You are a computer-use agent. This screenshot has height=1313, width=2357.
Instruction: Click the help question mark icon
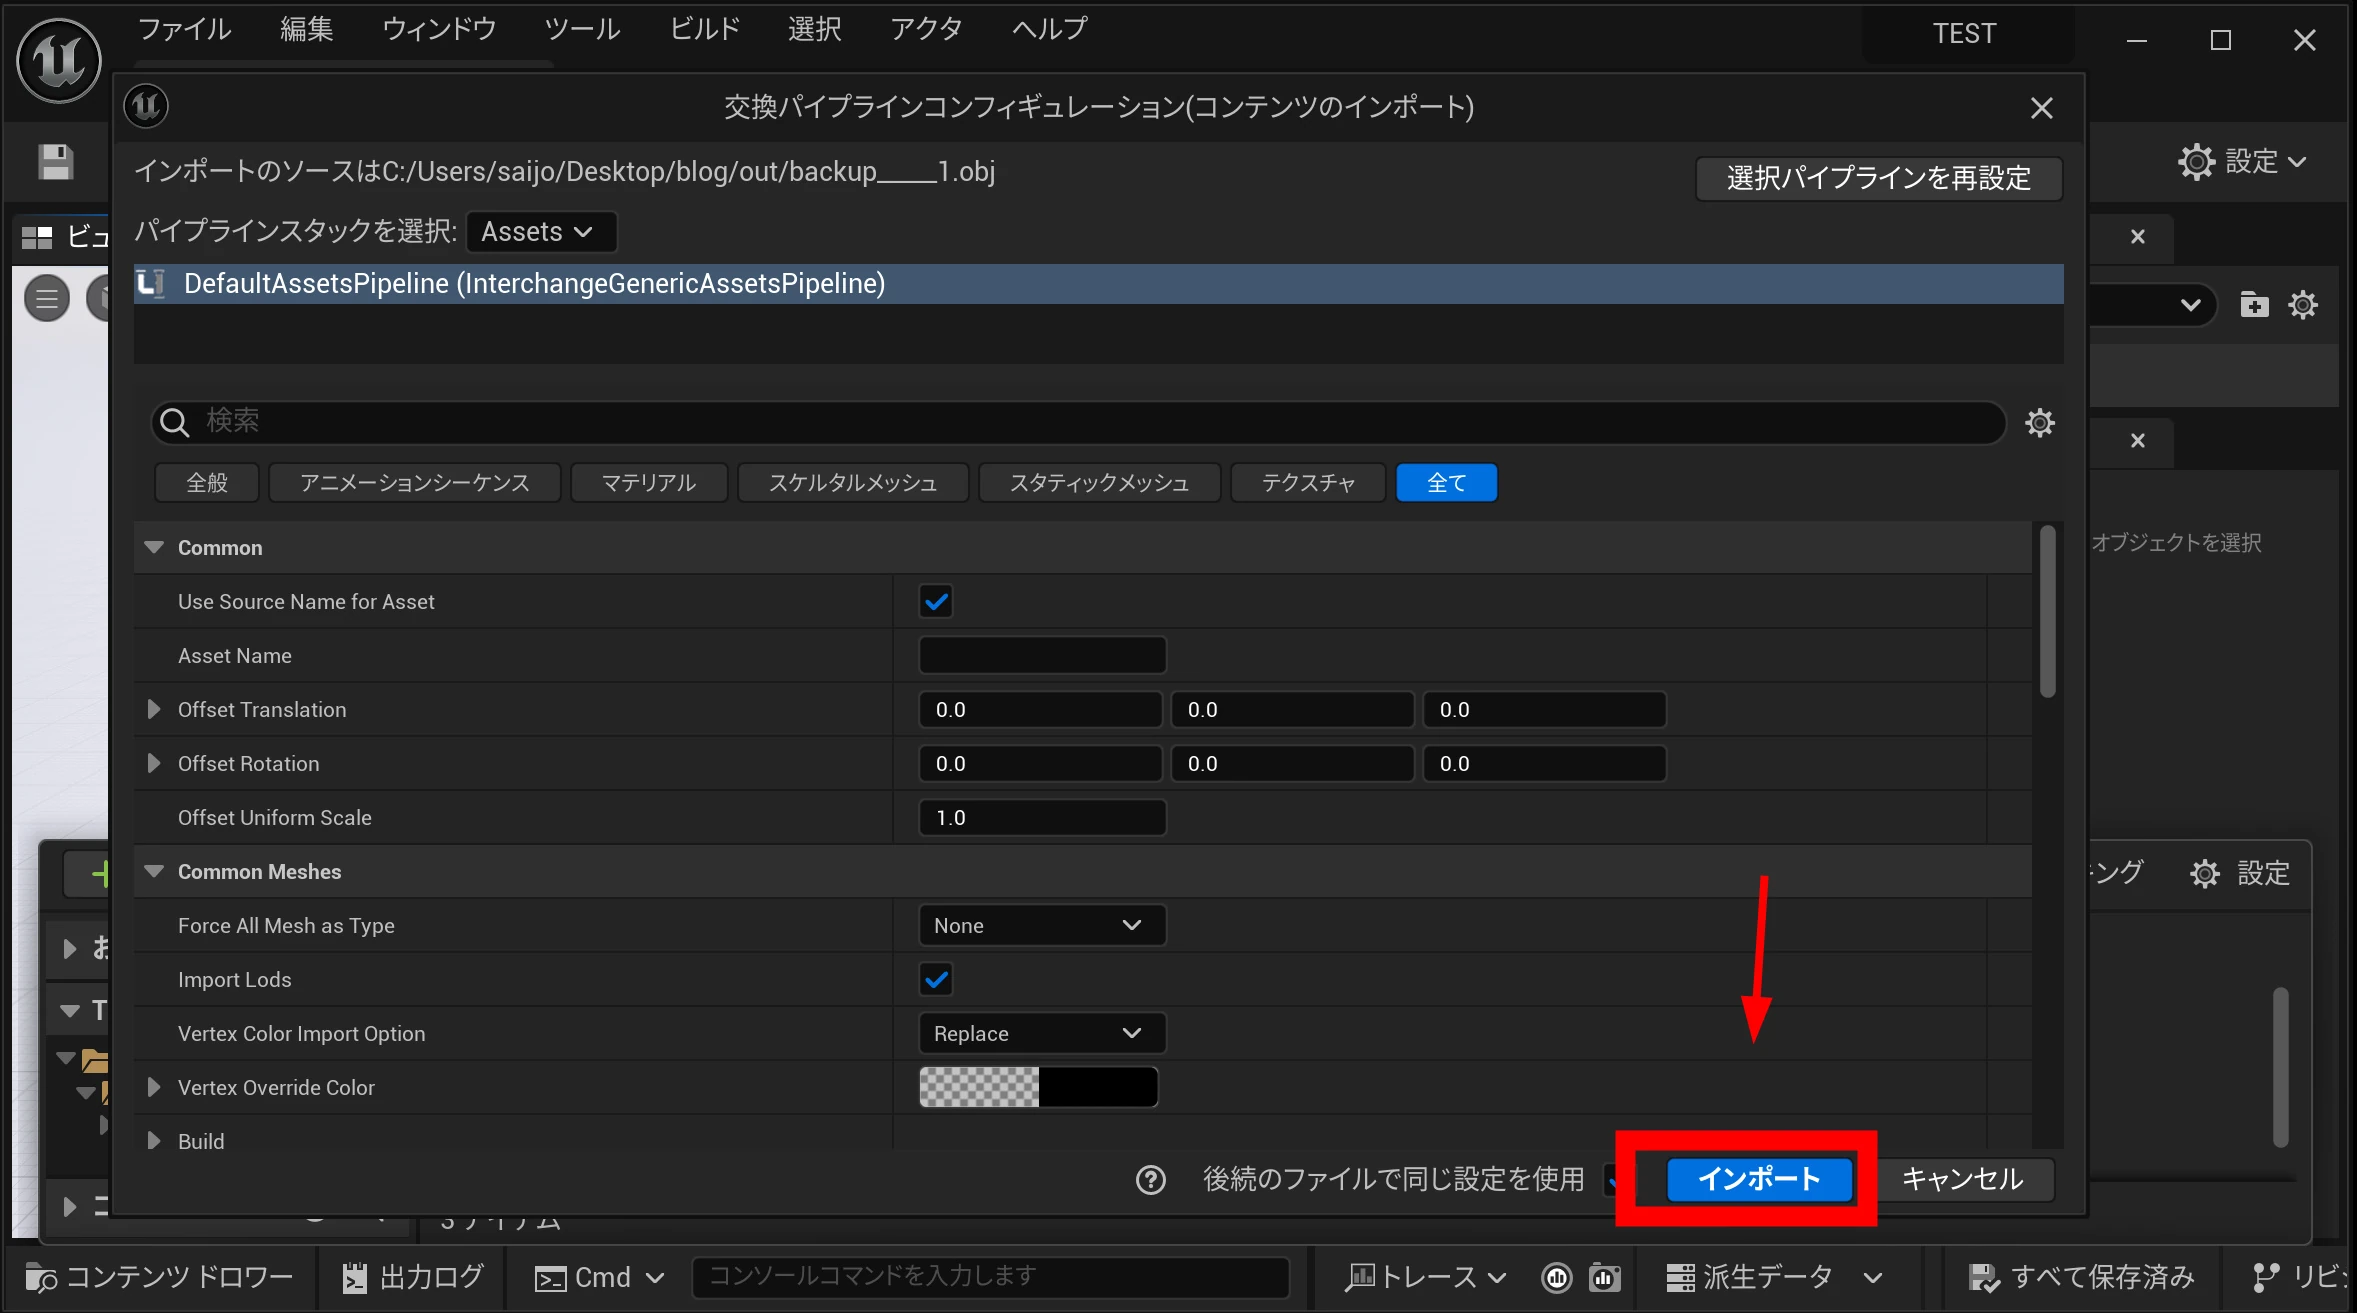(1151, 1180)
